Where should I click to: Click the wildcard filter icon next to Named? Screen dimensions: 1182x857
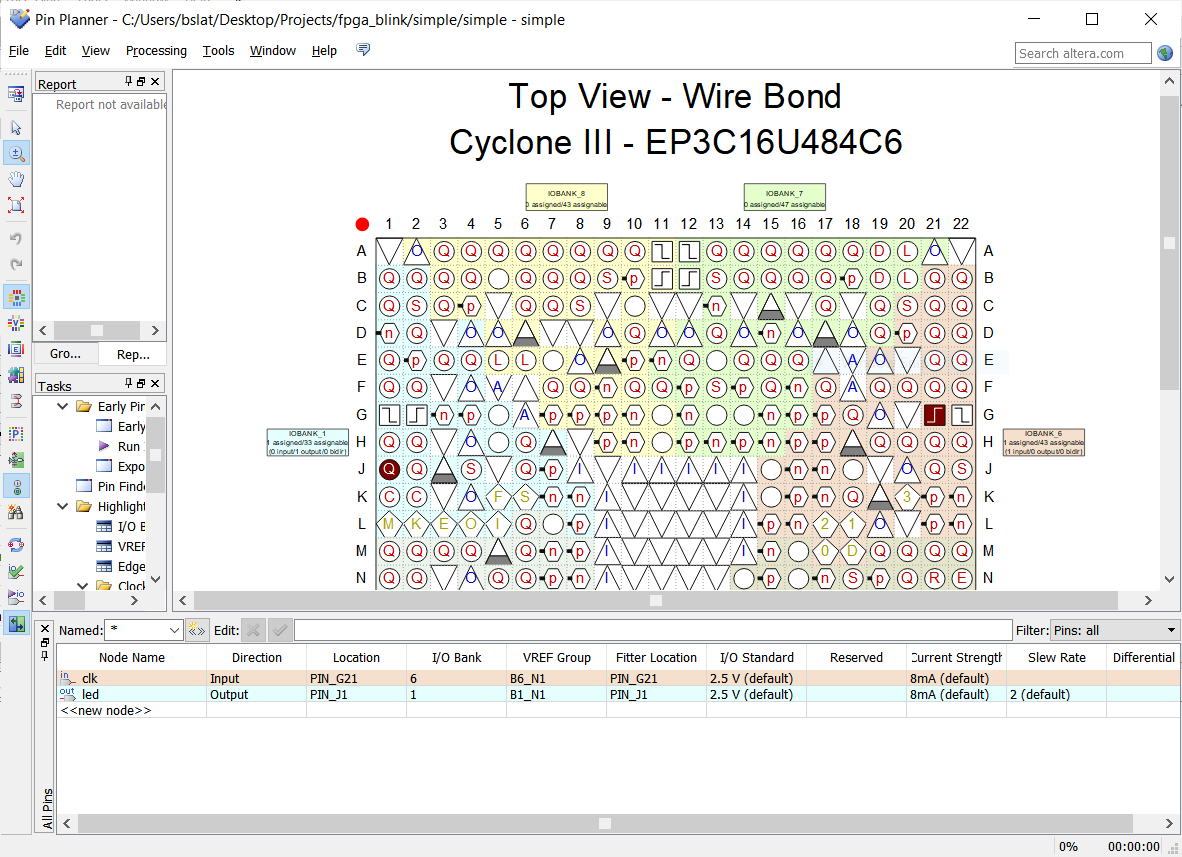[x=197, y=630]
